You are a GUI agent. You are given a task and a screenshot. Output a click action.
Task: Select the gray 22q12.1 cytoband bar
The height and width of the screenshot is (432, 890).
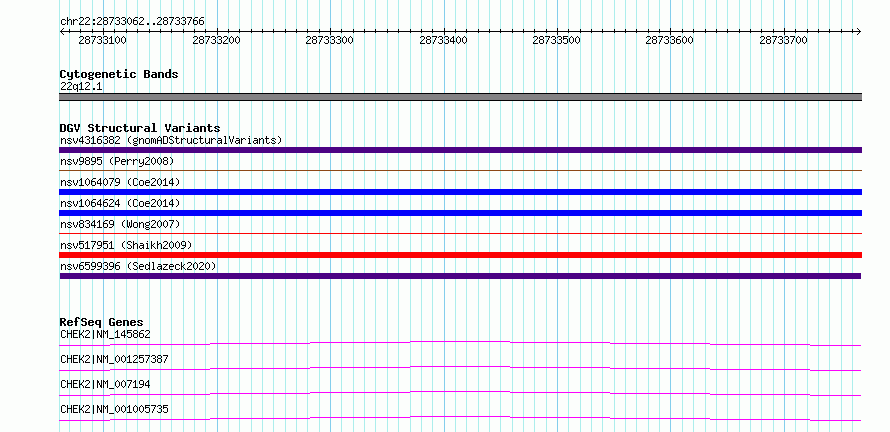pyautogui.click(x=460, y=97)
